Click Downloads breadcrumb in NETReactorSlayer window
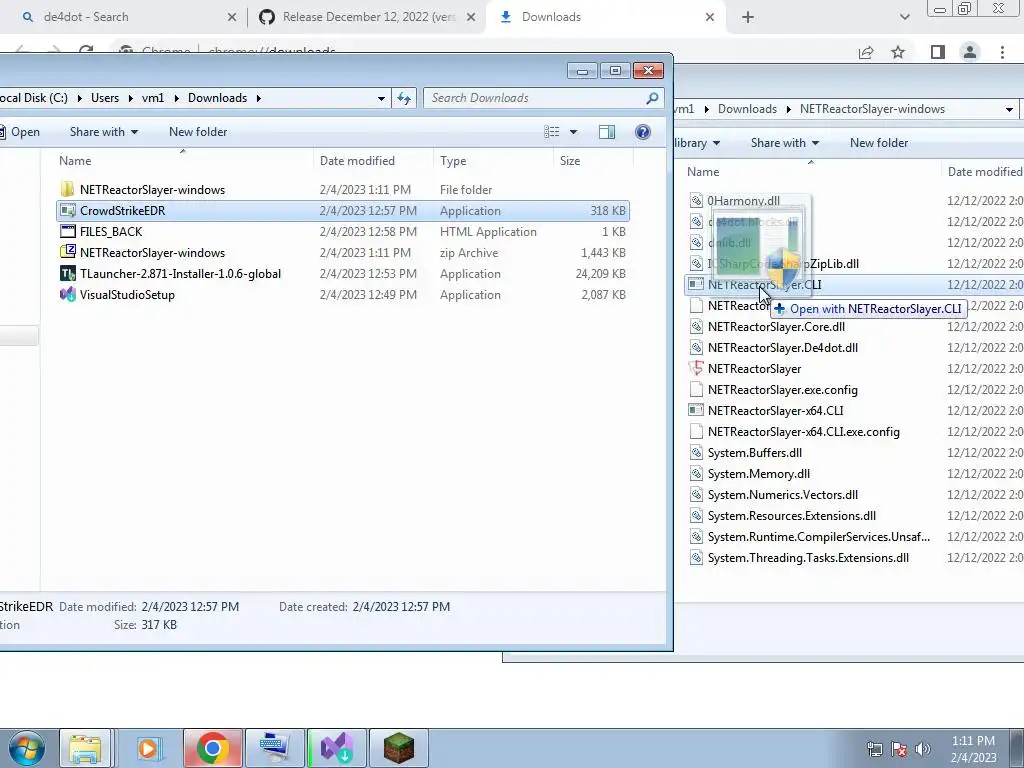 [747, 109]
